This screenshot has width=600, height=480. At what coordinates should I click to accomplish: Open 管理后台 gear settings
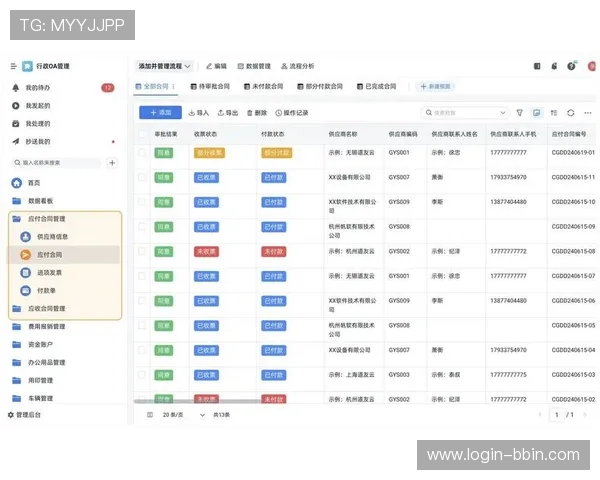(24, 415)
